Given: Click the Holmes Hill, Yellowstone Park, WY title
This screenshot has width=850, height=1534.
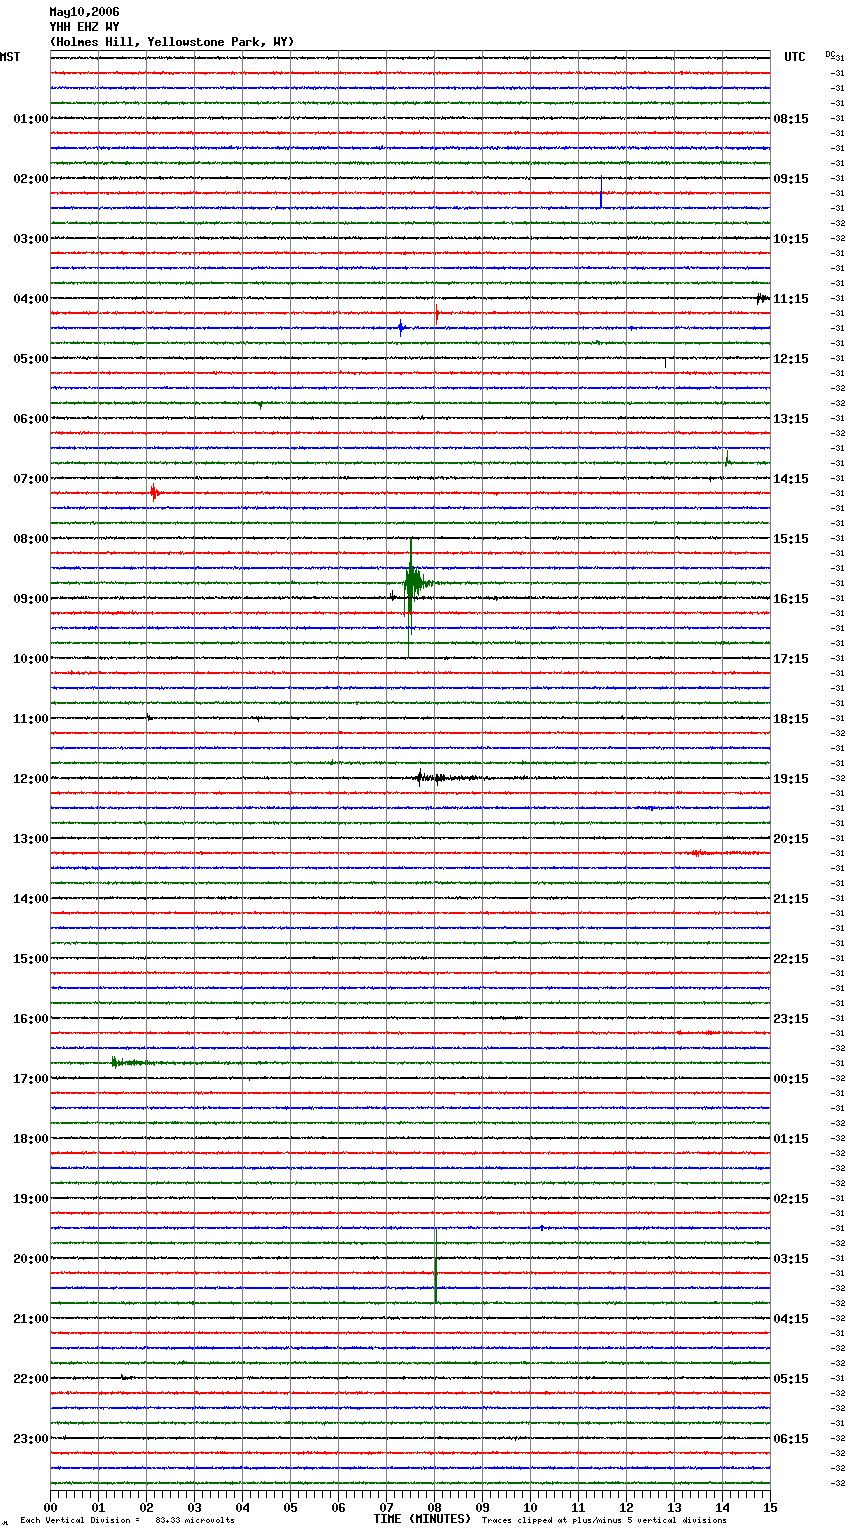Looking at the screenshot, I should pyautogui.click(x=172, y=42).
